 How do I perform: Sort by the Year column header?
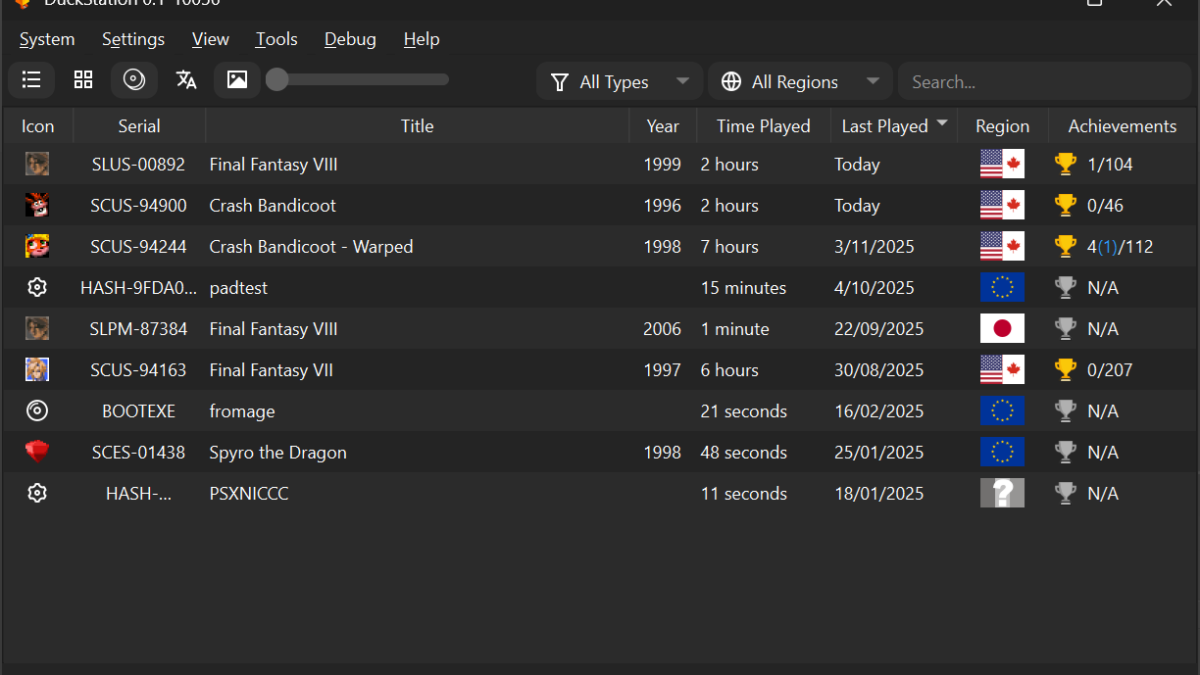point(662,126)
